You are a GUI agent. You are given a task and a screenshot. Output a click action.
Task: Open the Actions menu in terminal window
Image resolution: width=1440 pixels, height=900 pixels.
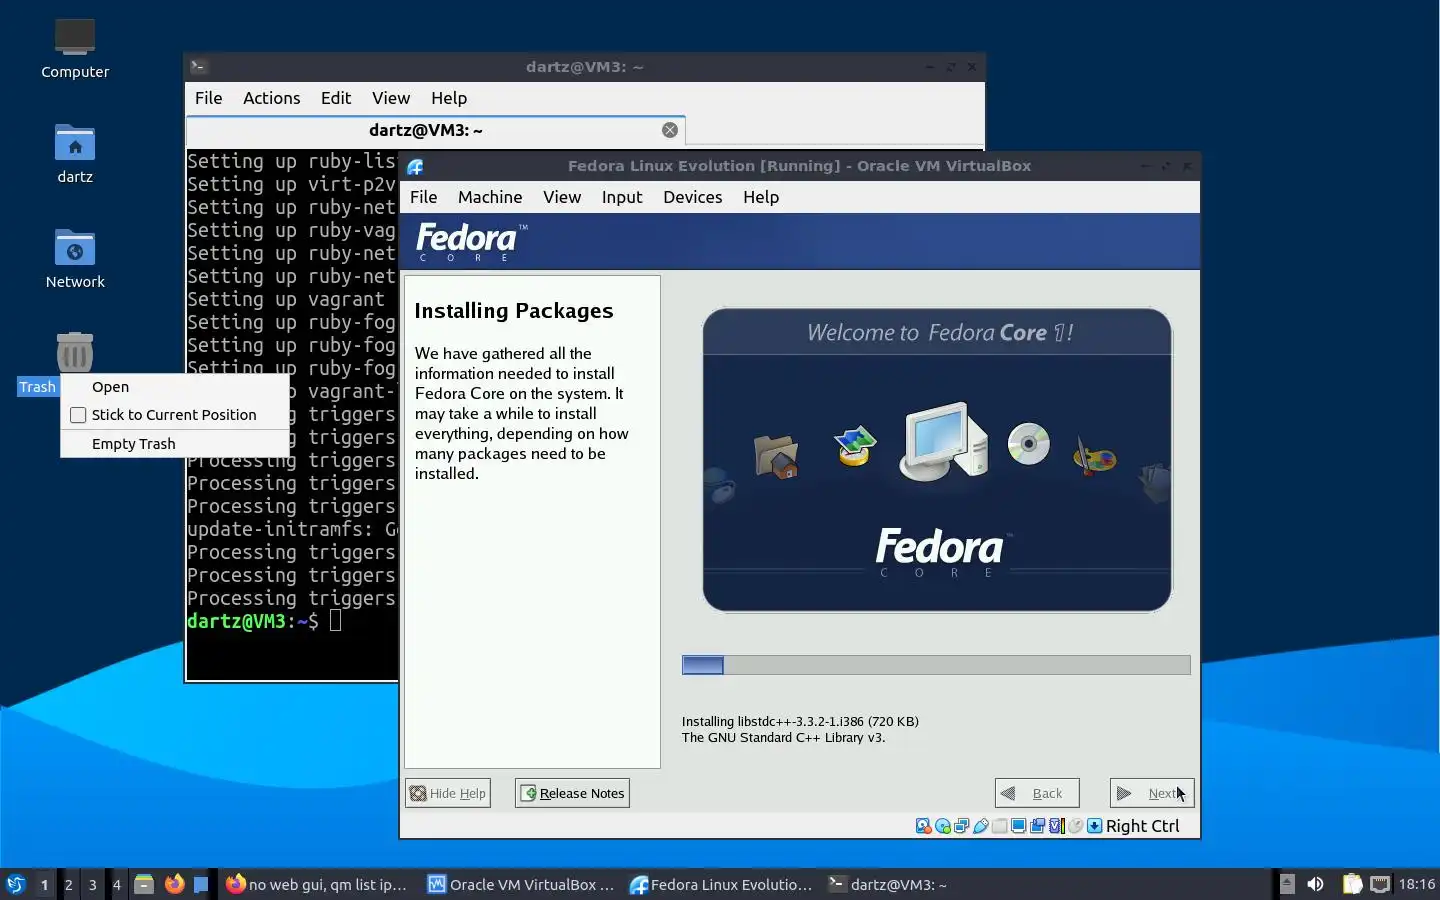coord(271,98)
